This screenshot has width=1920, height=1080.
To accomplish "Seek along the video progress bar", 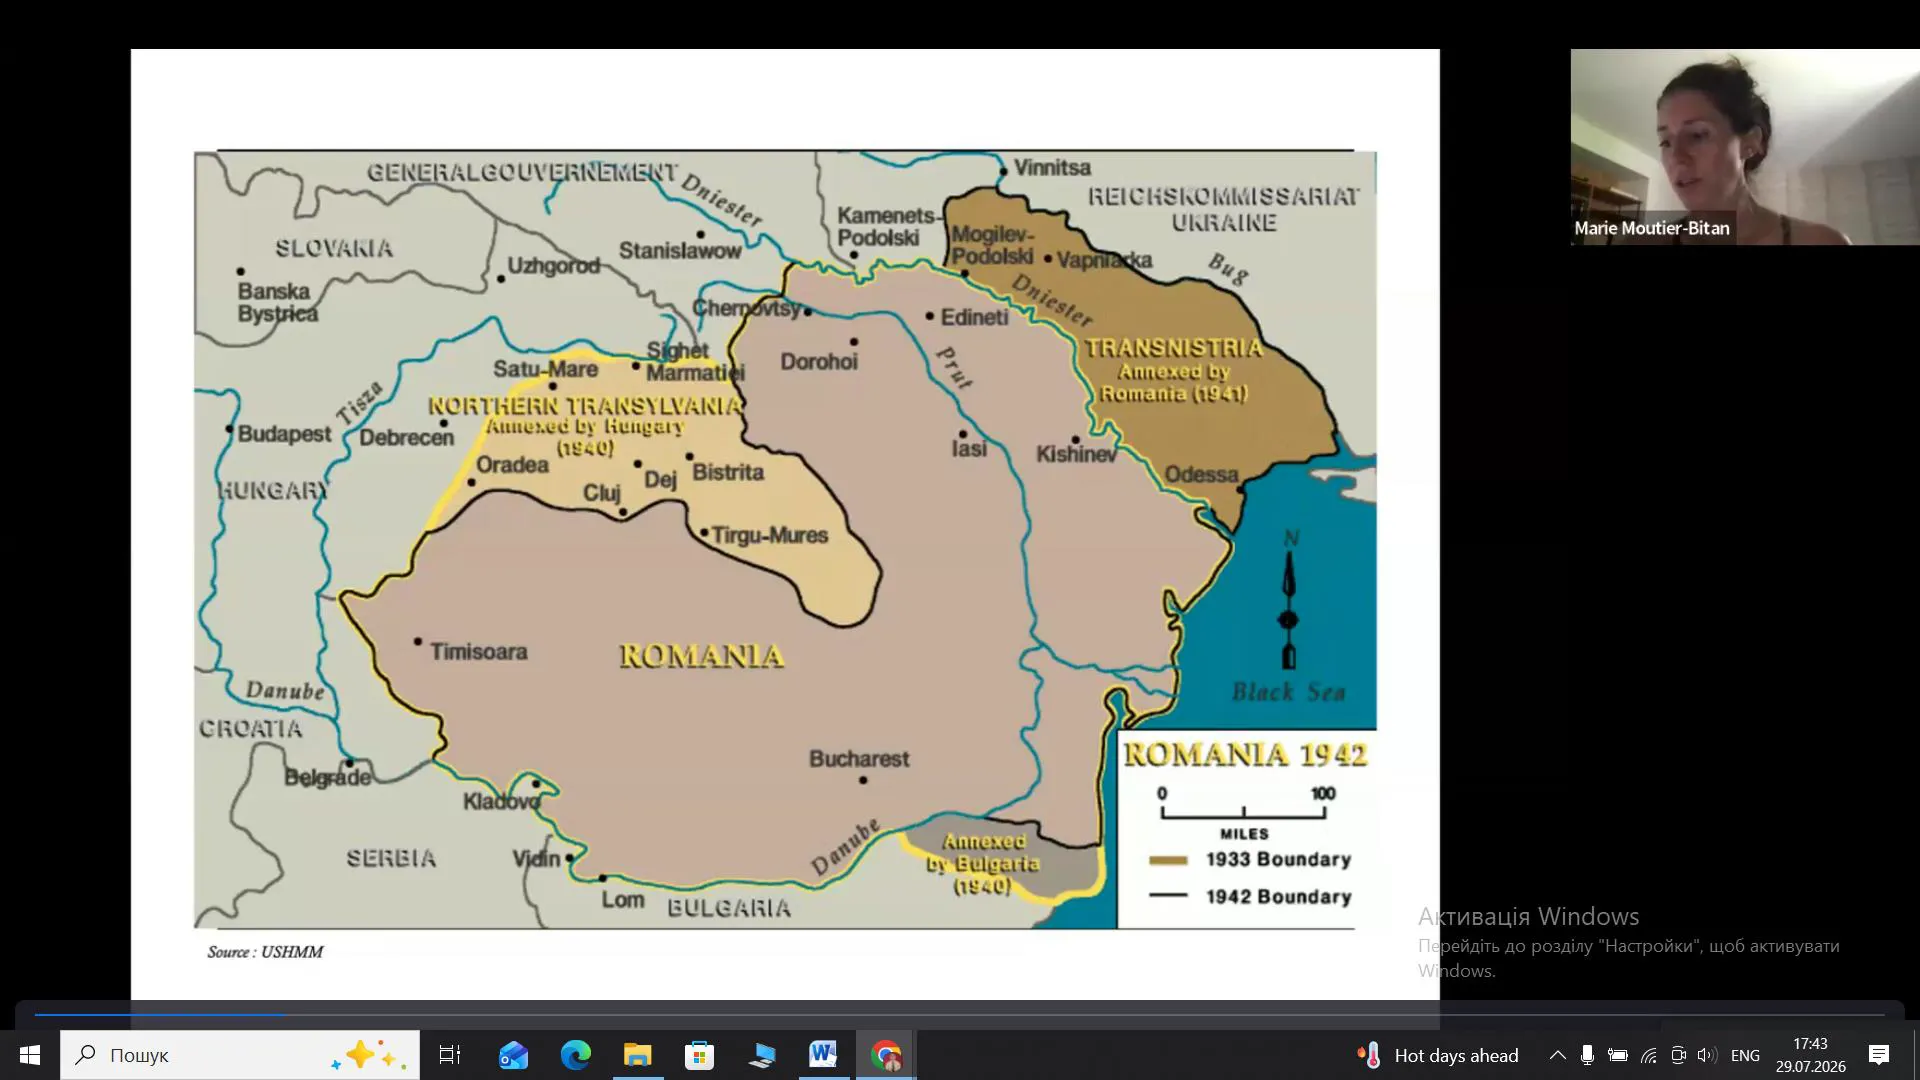I will pyautogui.click(x=959, y=1015).
